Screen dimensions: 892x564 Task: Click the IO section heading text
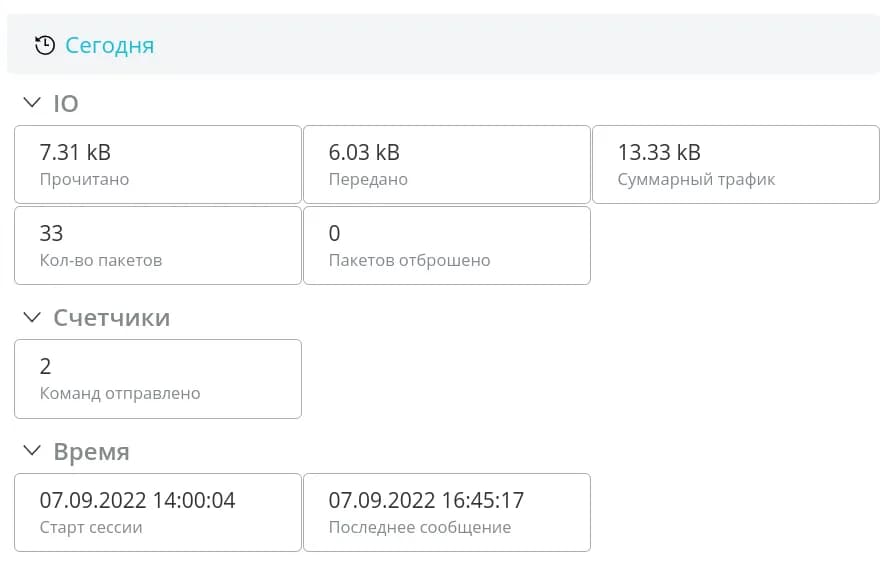66,103
